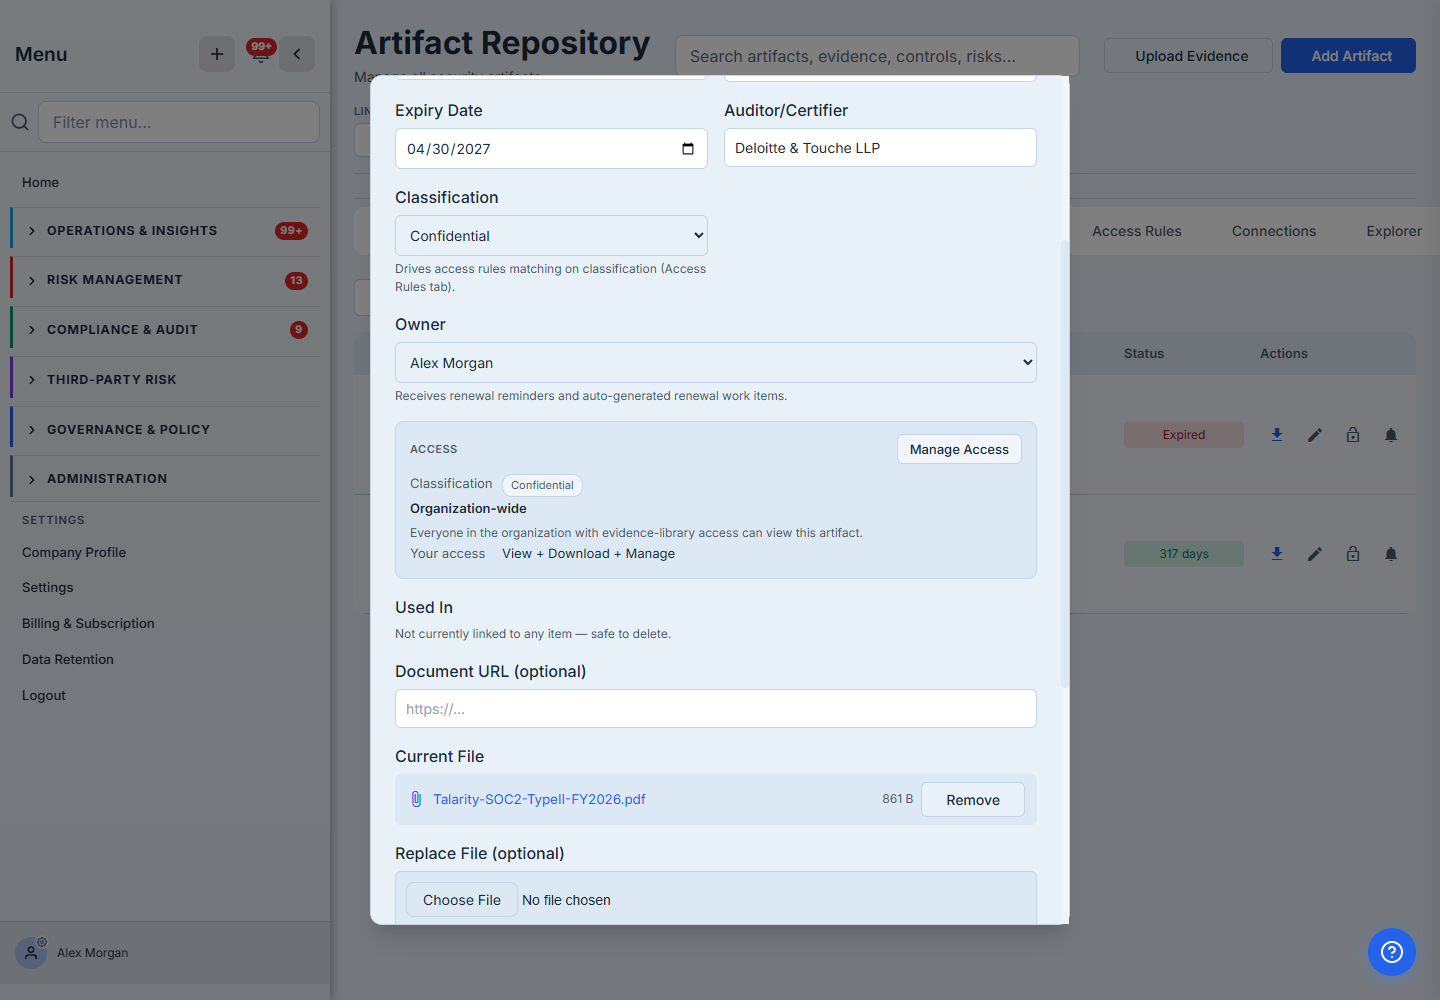
Task: Open the lock icon in the 317 days row
Action: [x=1353, y=554]
